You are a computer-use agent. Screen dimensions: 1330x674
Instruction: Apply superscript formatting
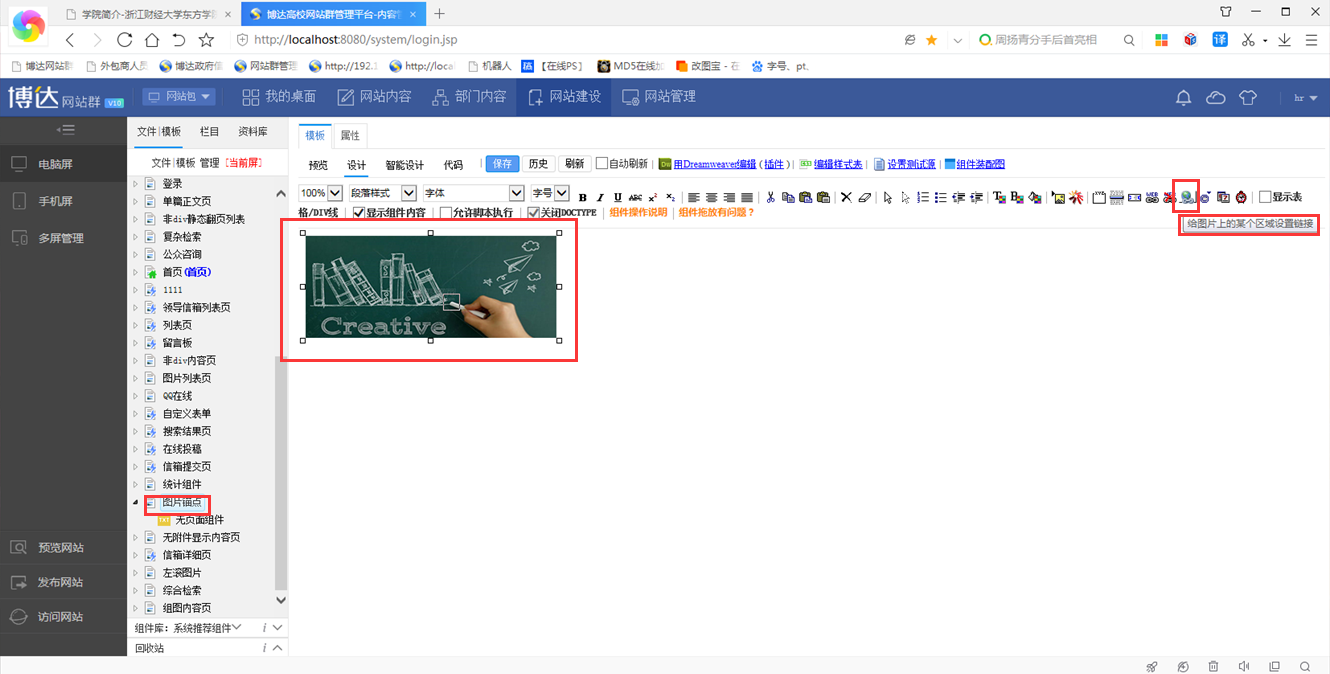652,197
